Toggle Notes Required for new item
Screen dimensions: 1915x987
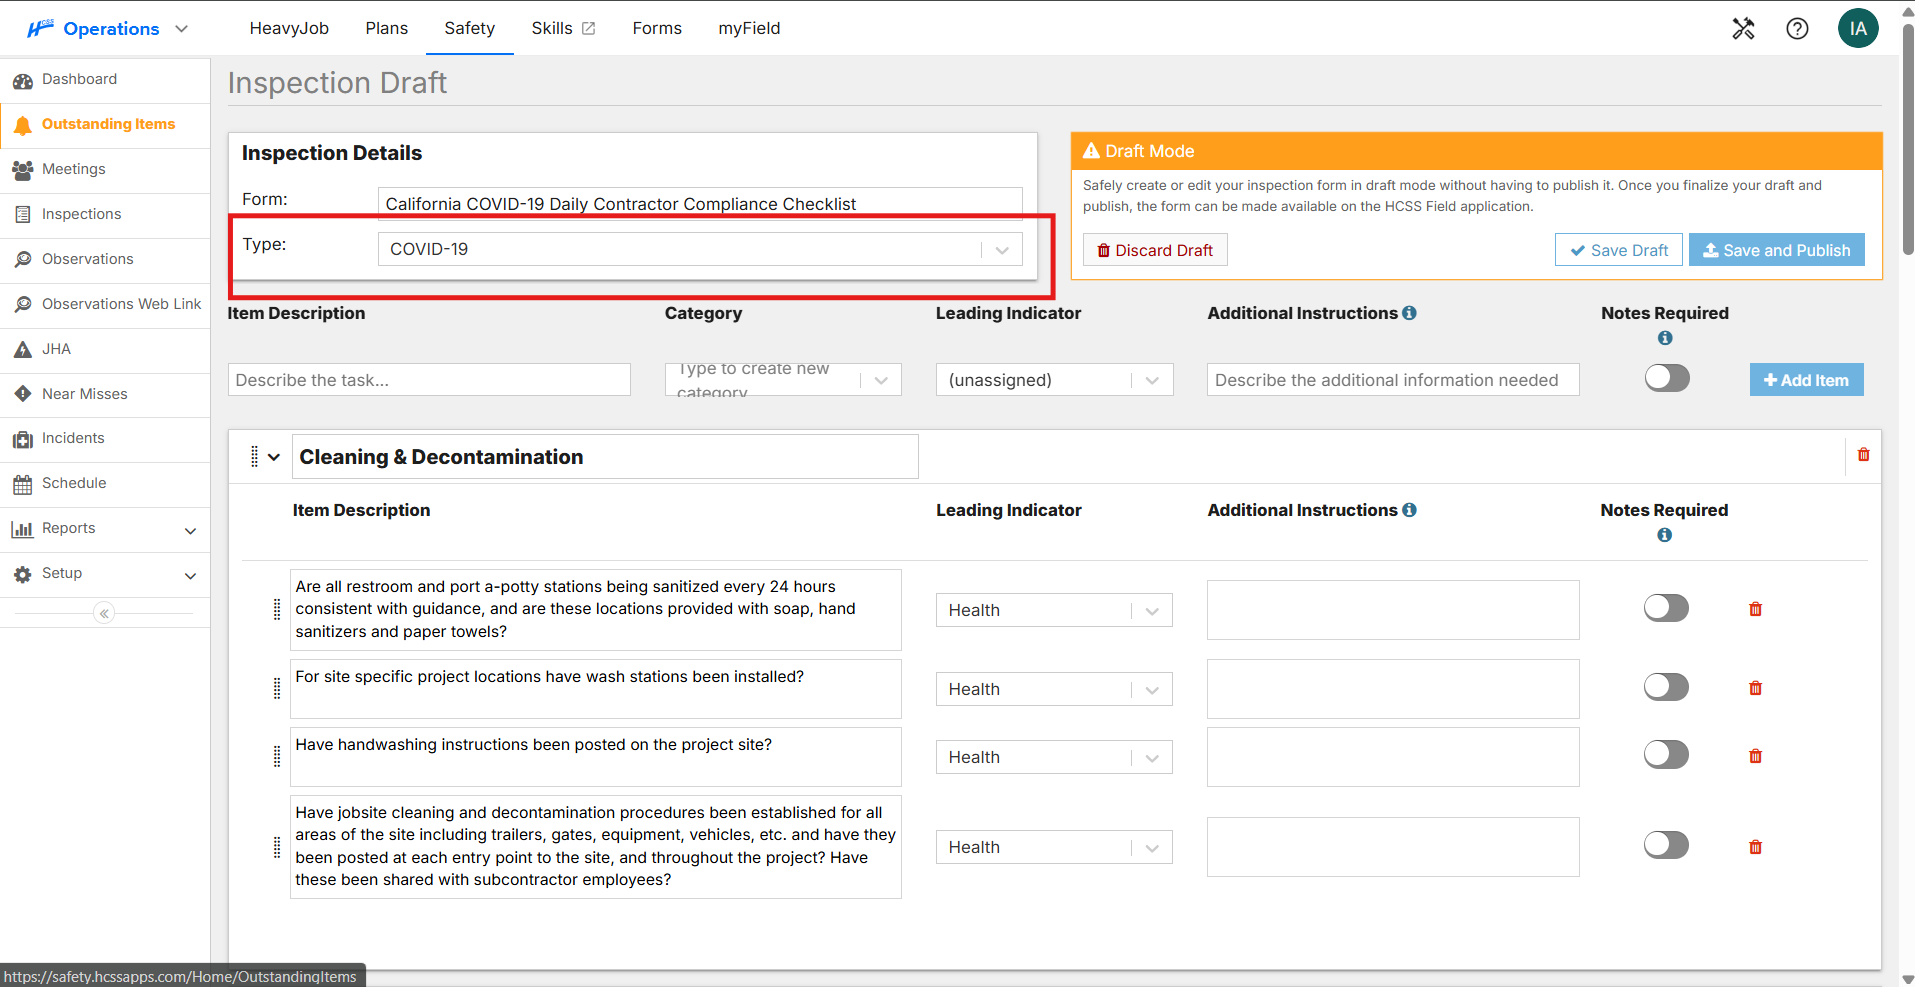pos(1667,378)
